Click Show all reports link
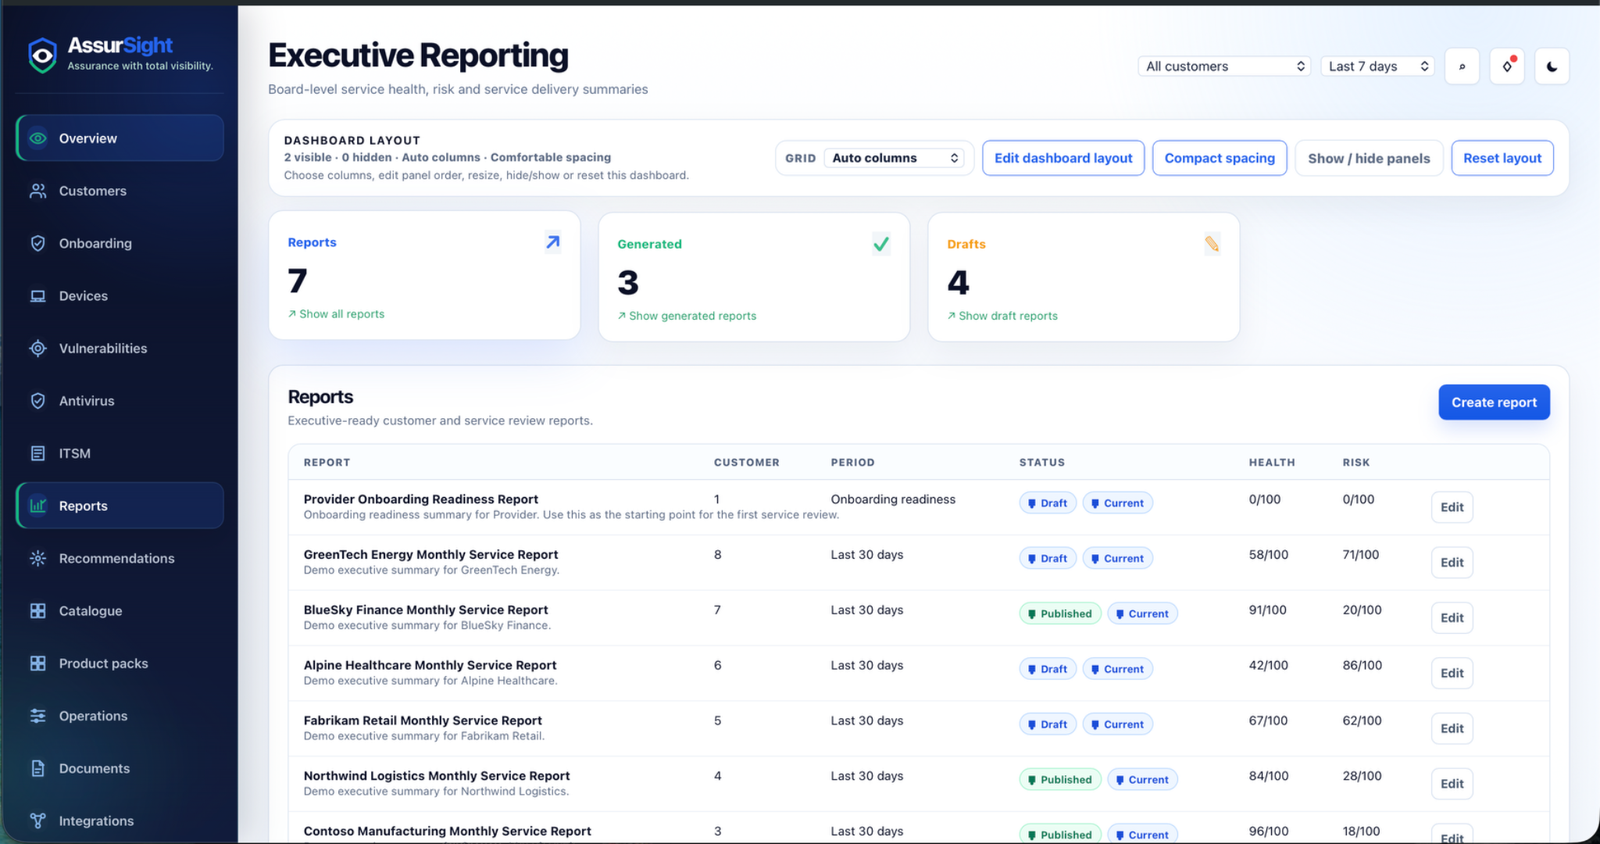The width and height of the screenshot is (1600, 844). 336,314
